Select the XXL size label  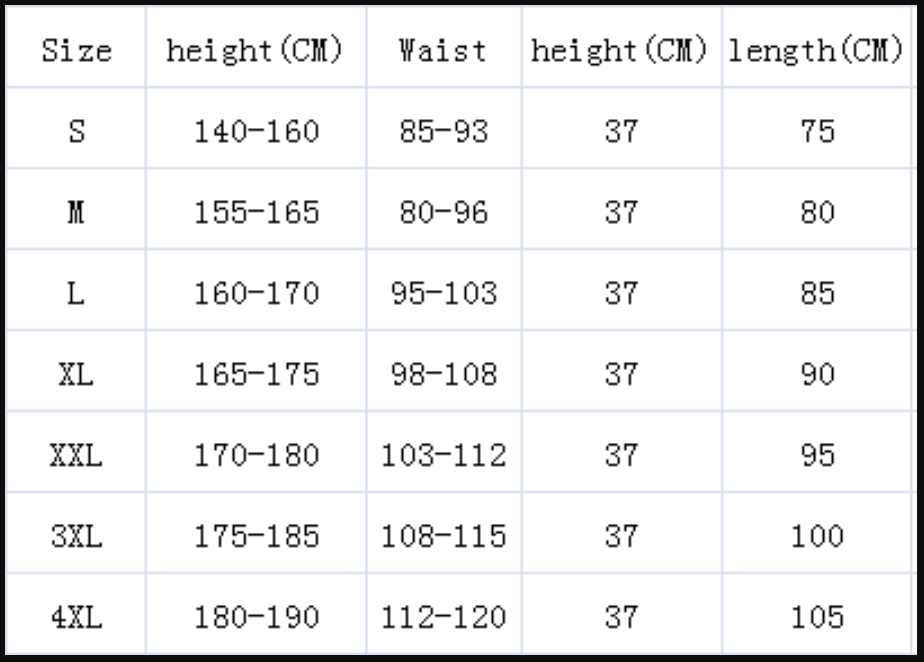pyautogui.click(x=77, y=455)
